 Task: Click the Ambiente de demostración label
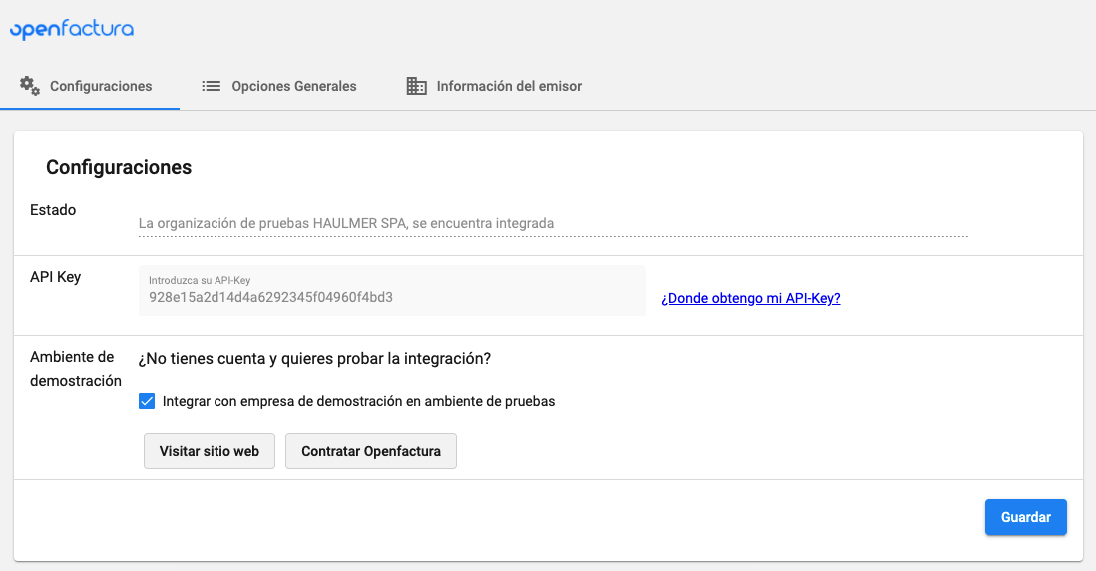tap(75, 368)
